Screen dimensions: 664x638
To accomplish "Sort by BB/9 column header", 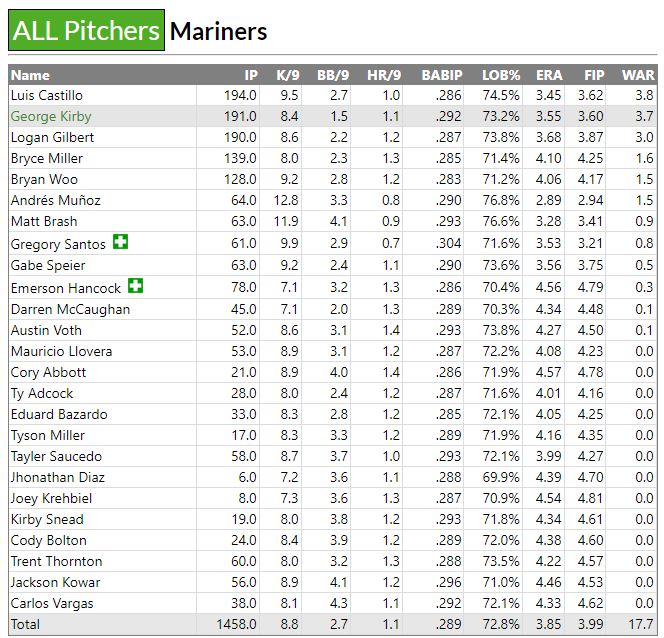I will click(x=332, y=75).
